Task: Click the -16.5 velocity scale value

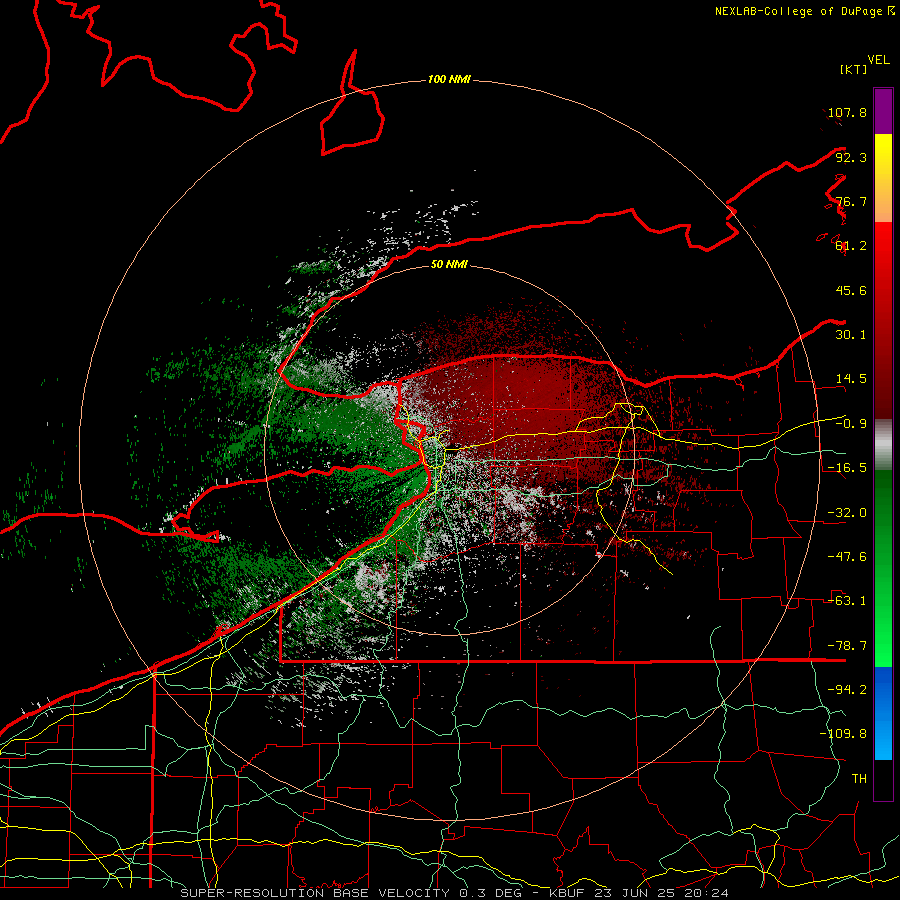Action: point(847,468)
